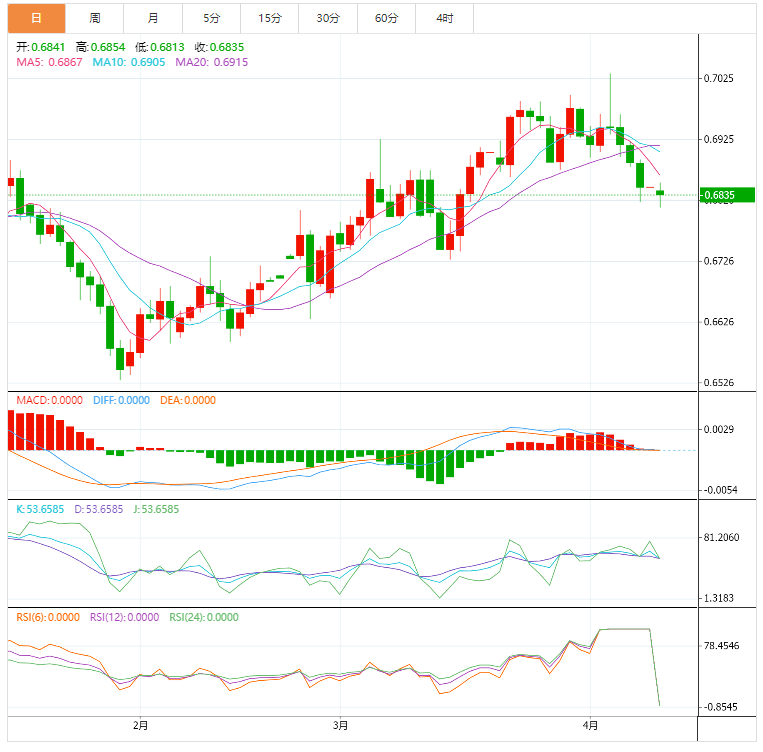The width and height of the screenshot is (763, 752).
Task: Click the 4月 date label on time axis
Action: (x=590, y=725)
